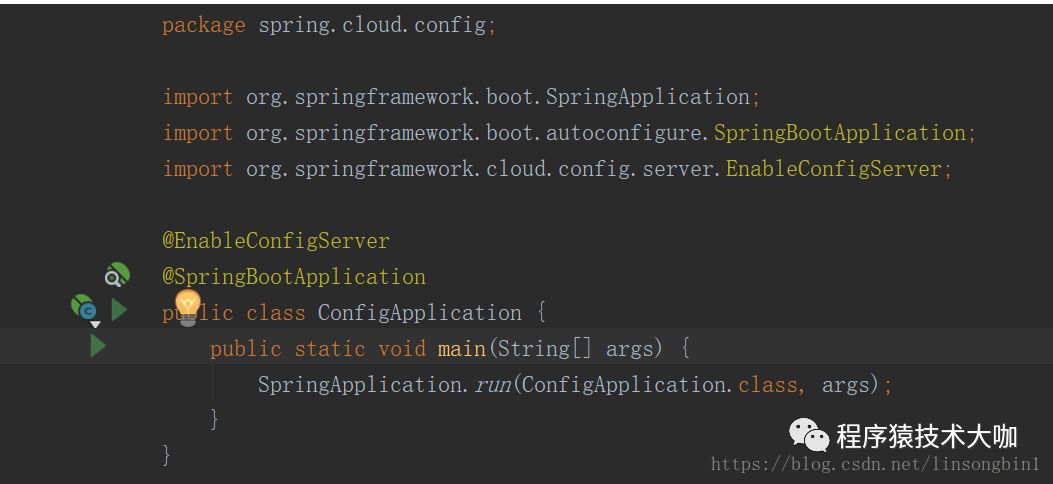This screenshot has height=484, width=1053.
Task: Click closing brace of the class
Action: coord(167,456)
